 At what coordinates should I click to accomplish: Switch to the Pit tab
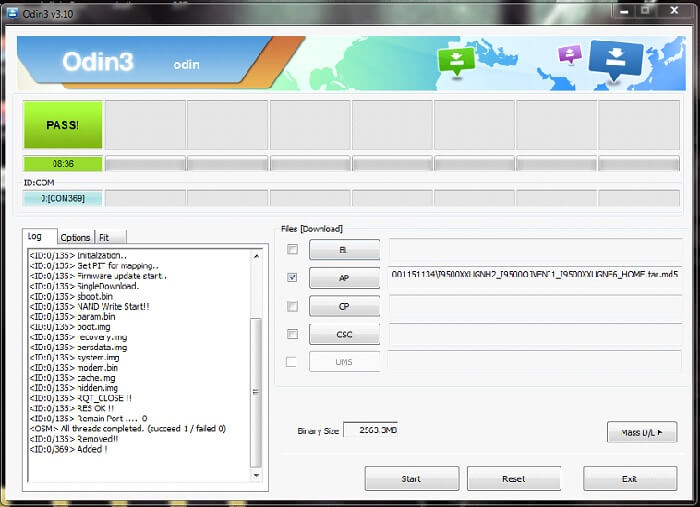click(x=110, y=237)
